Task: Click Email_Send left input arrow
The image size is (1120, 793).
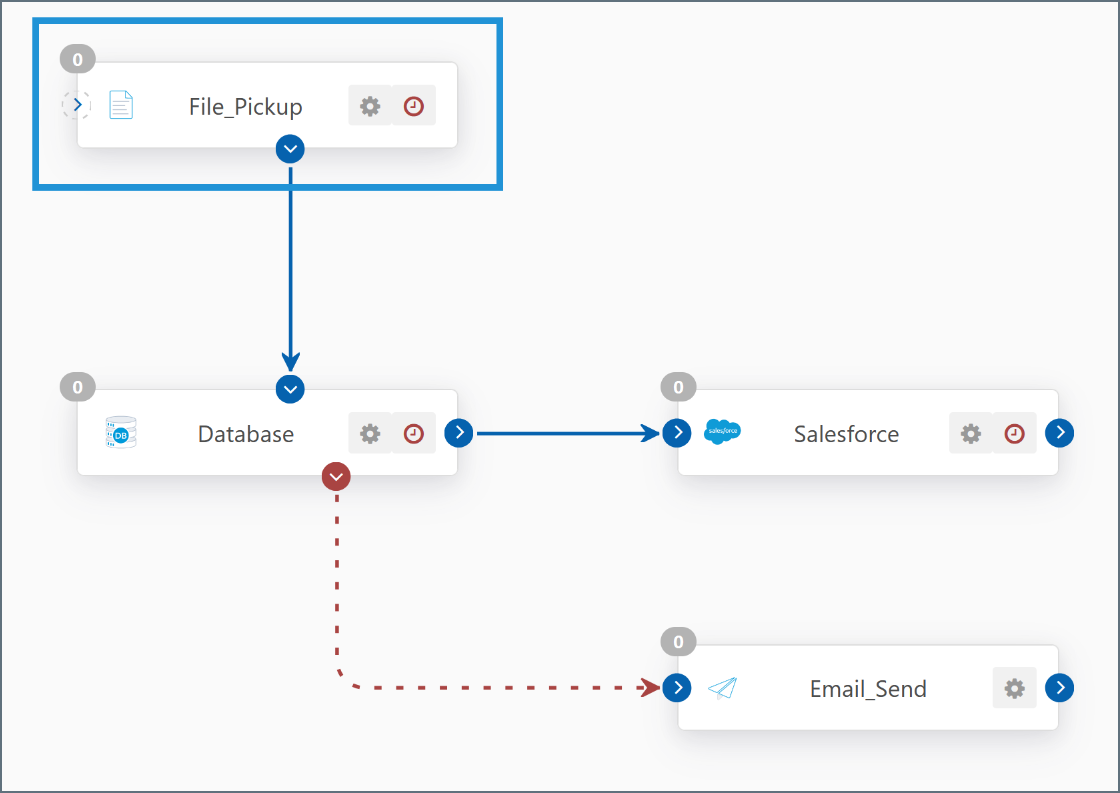Action: pos(677,688)
